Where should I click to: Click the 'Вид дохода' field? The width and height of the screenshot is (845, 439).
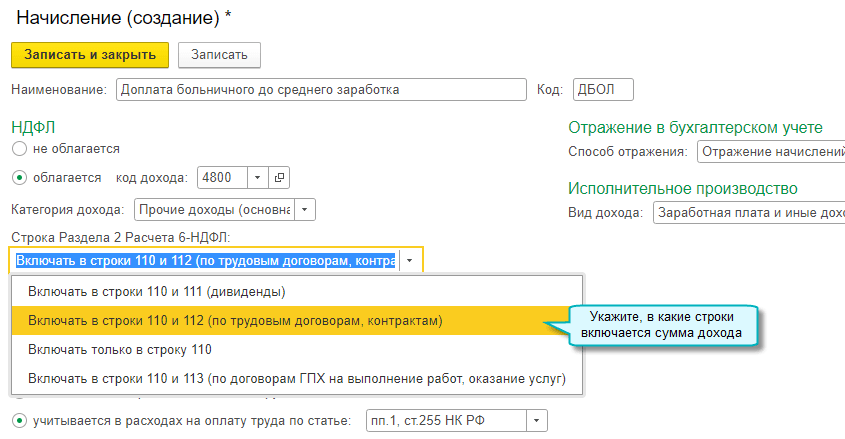click(748, 213)
